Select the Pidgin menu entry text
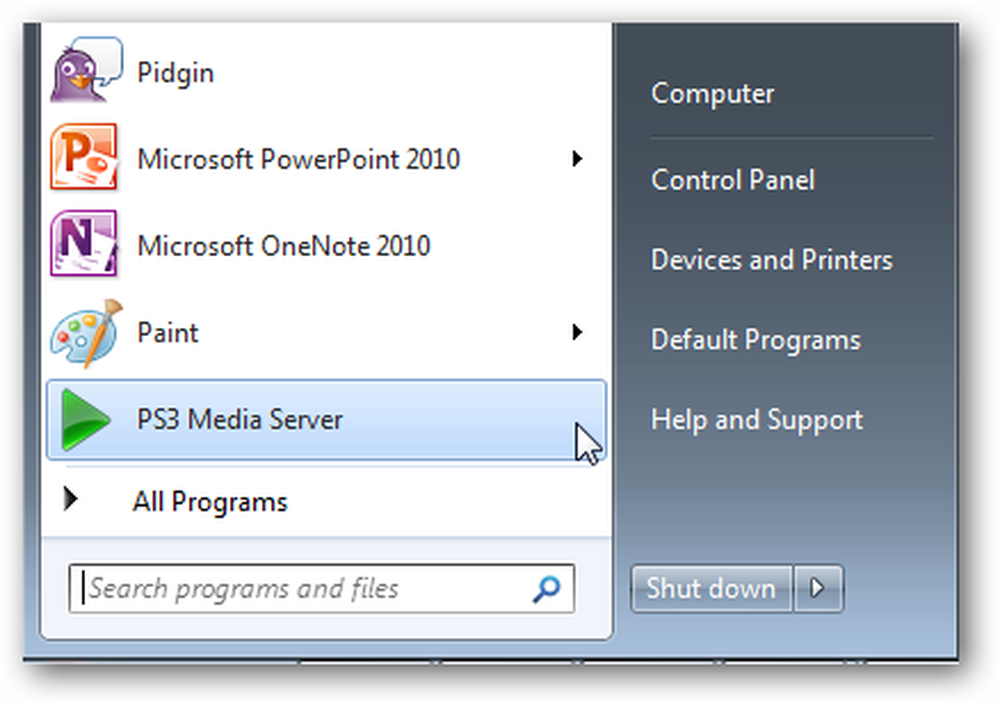Screen dimensions: 1000x705 tap(175, 73)
